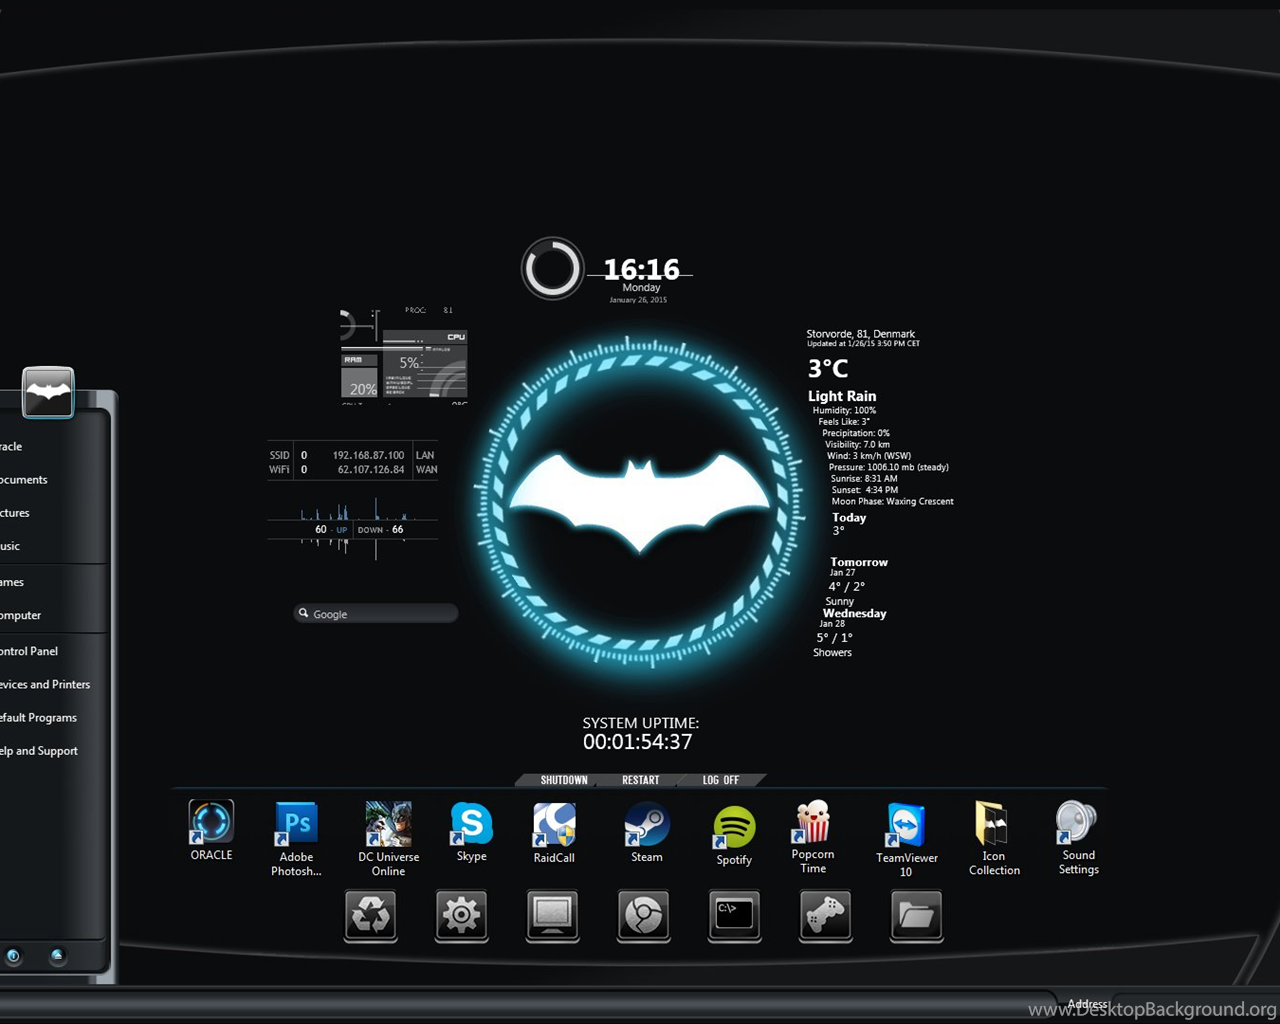The image size is (1280, 1024).
Task: Click the 192.168.87.100 LAN address
Action: pyautogui.click(x=368, y=455)
